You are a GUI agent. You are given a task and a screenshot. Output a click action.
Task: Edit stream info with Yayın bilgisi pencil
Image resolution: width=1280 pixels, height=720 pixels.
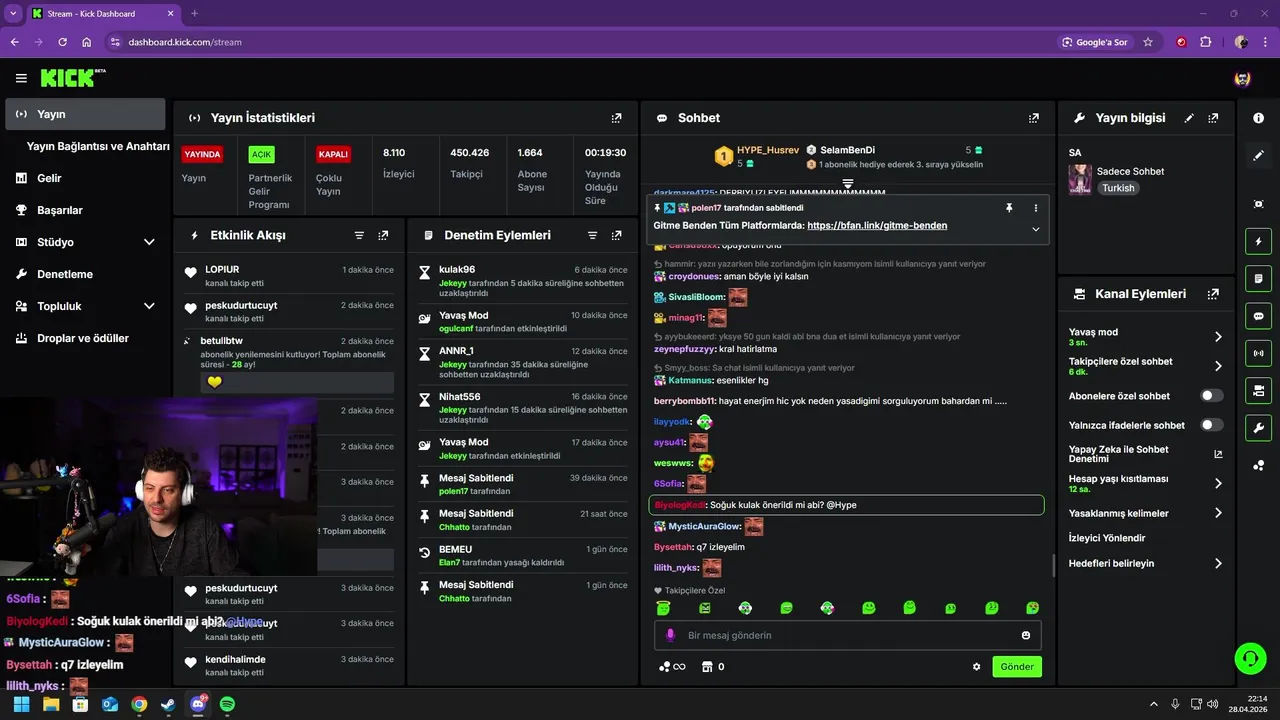pos(1189,118)
